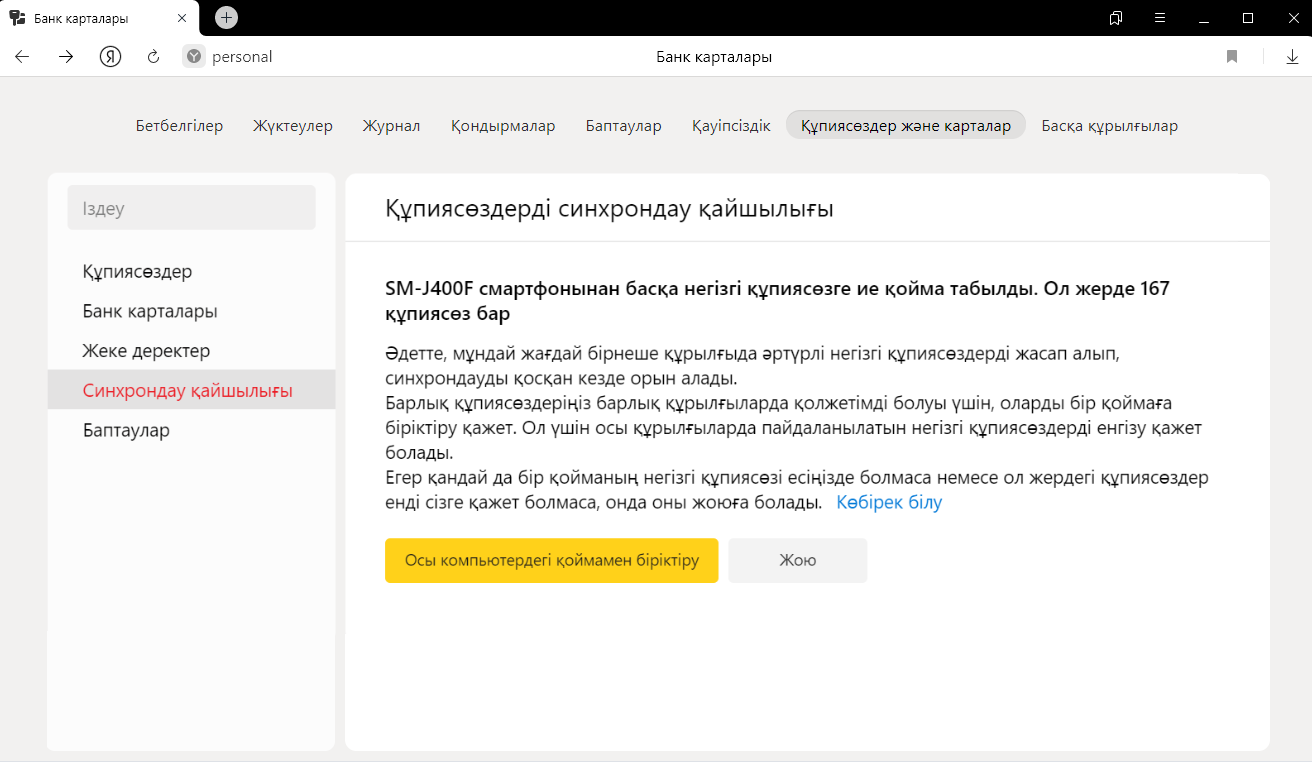Image resolution: width=1312 pixels, height=762 pixels.
Task: Open the bookmarks panel icon in title bar
Action: (x=1116, y=18)
